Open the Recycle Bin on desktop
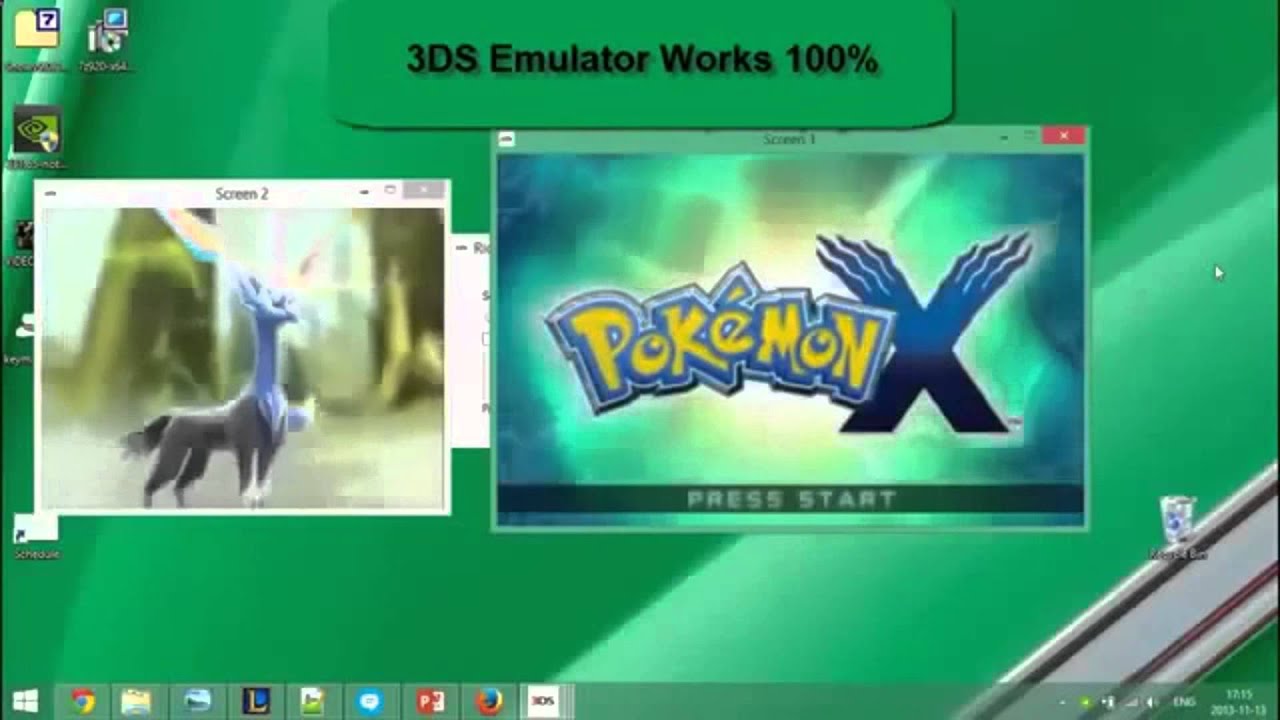The width and height of the screenshot is (1280, 720). pyautogui.click(x=1177, y=527)
